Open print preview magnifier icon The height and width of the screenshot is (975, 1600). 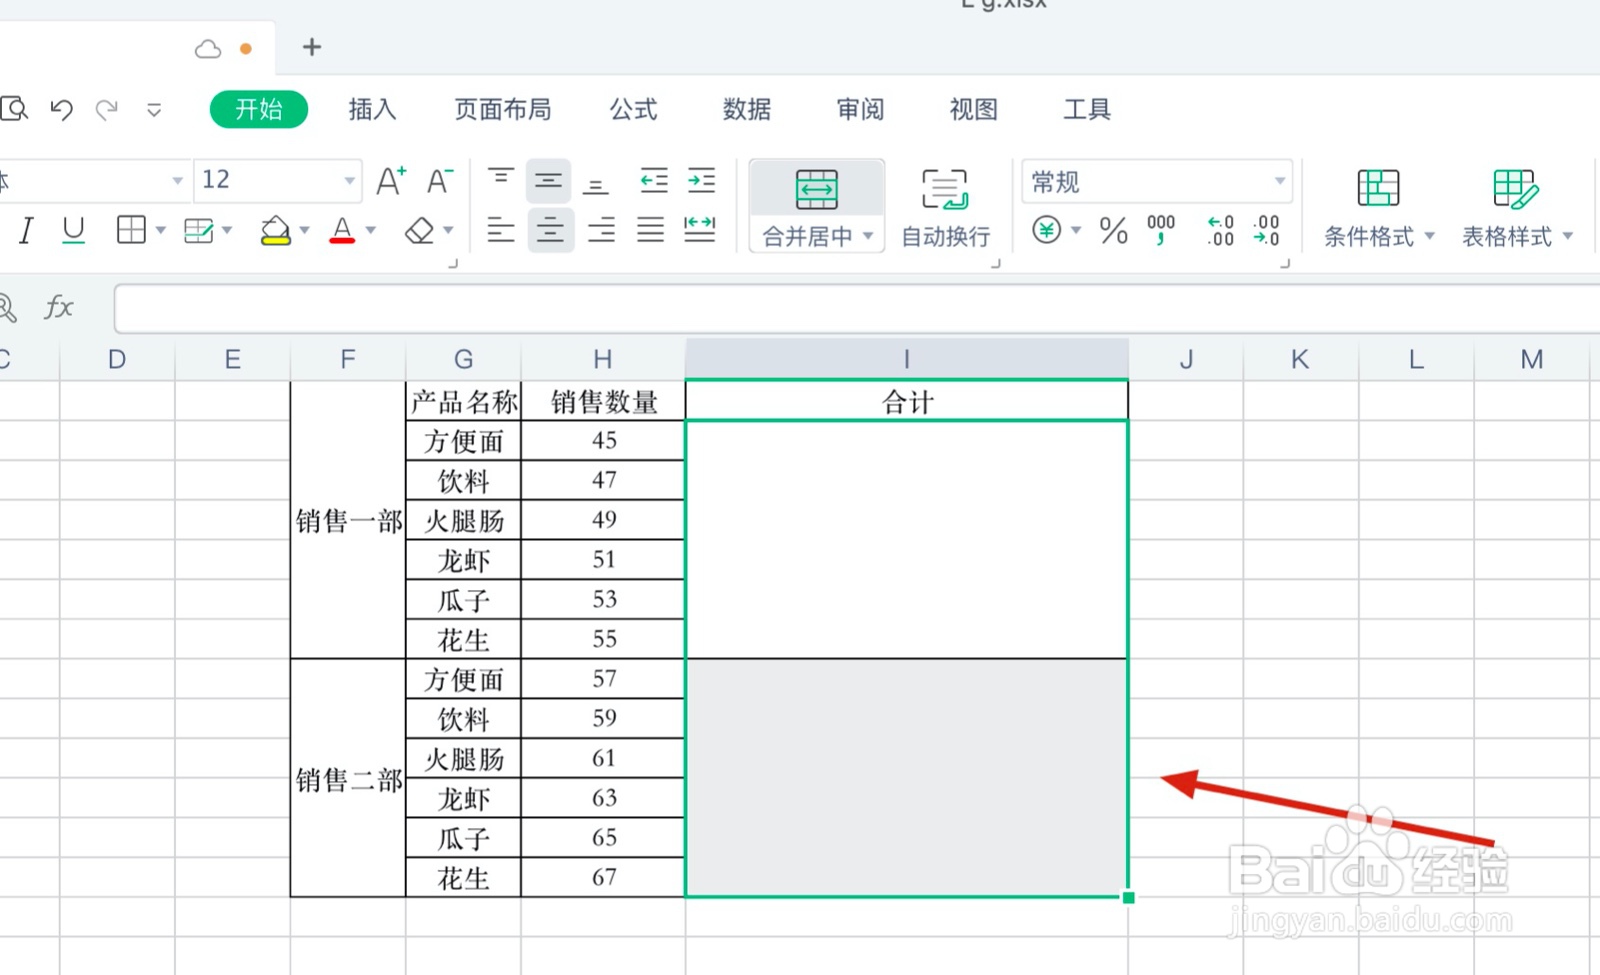[14, 108]
